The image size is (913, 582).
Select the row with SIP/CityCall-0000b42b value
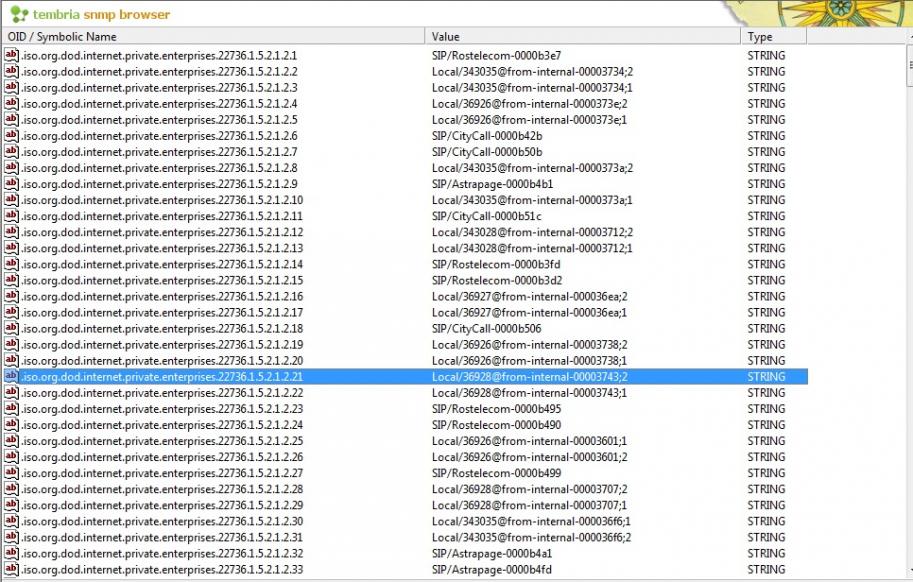pos(405,136)
